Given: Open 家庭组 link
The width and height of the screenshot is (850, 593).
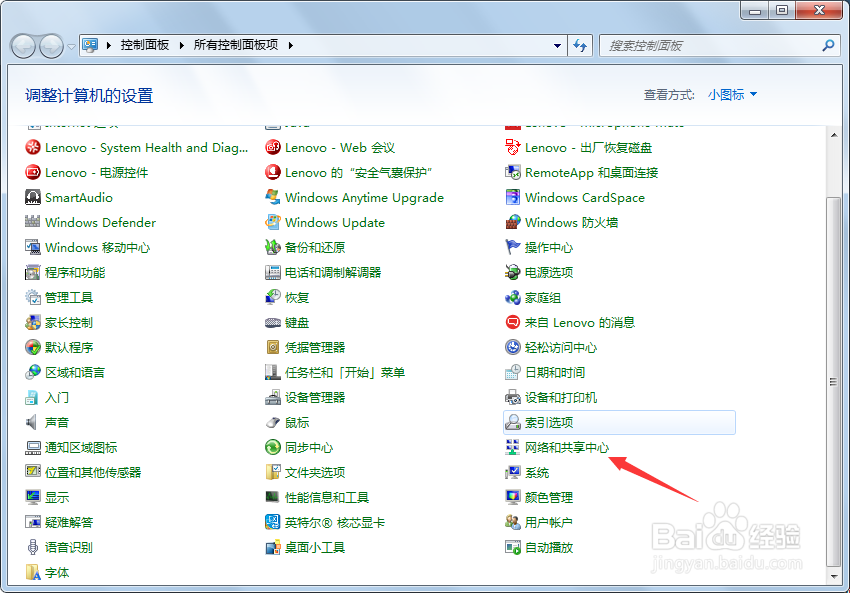Looking at the screenshot, I should coord(543,298).
